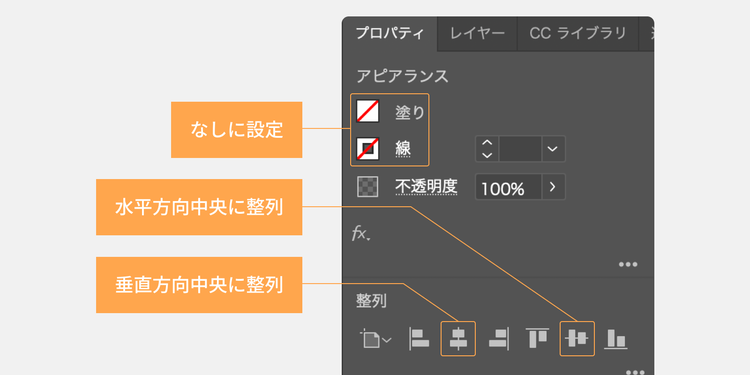Click the stroke weight value field
Screen dimensions: 750x375
tap(520, 149)
